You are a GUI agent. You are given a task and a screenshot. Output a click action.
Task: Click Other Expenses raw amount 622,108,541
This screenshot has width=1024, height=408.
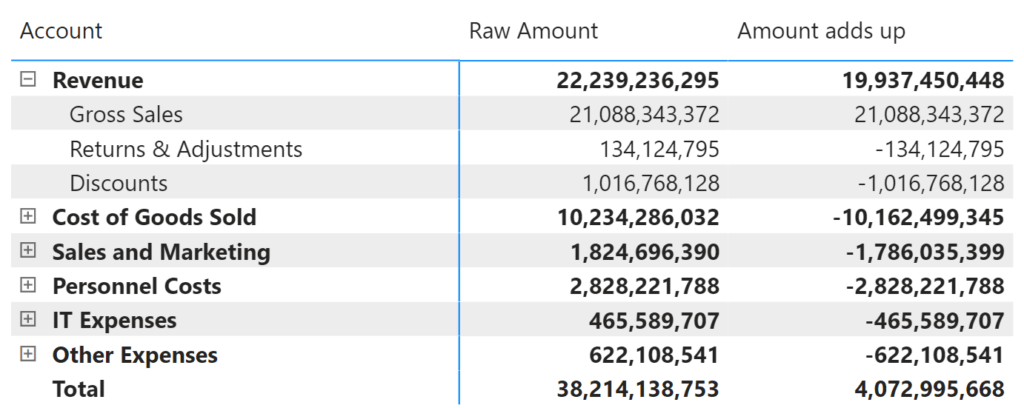654,355
